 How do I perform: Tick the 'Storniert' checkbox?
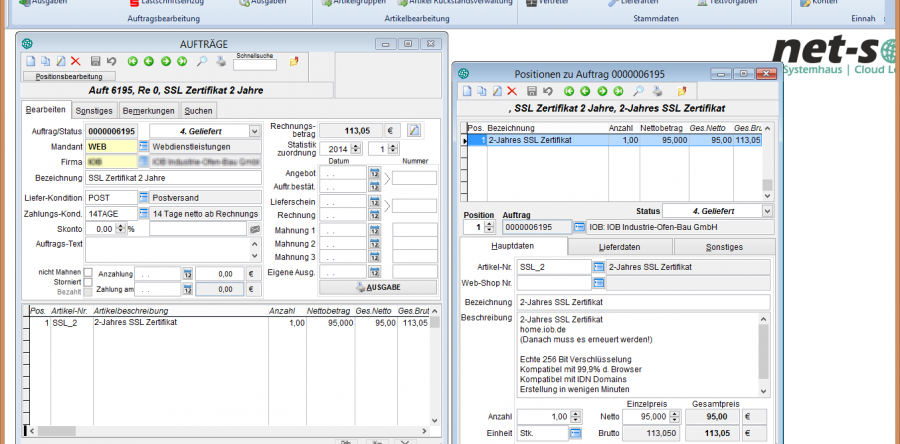click(x=88, y=282)
